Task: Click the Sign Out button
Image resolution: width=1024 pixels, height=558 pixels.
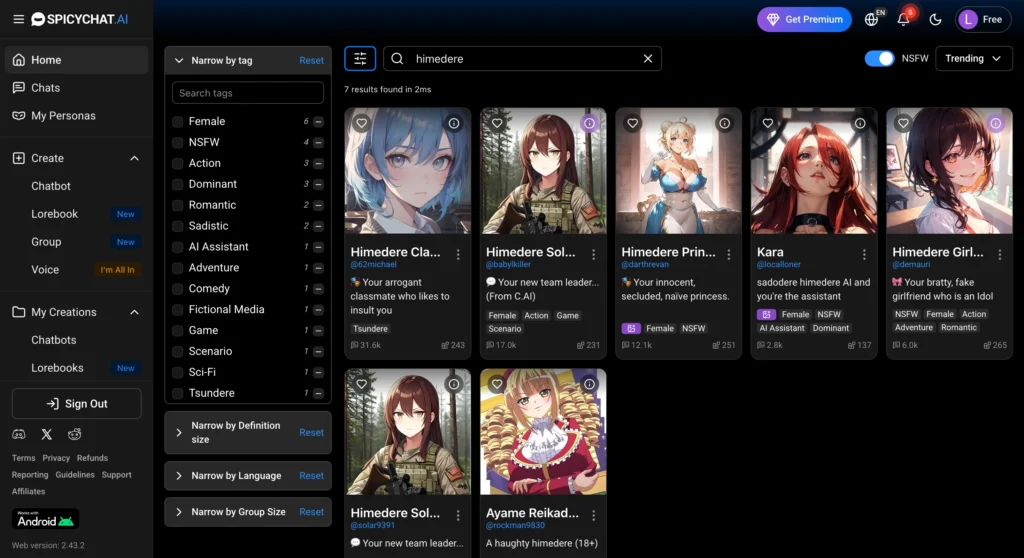Action: (76, 404)
